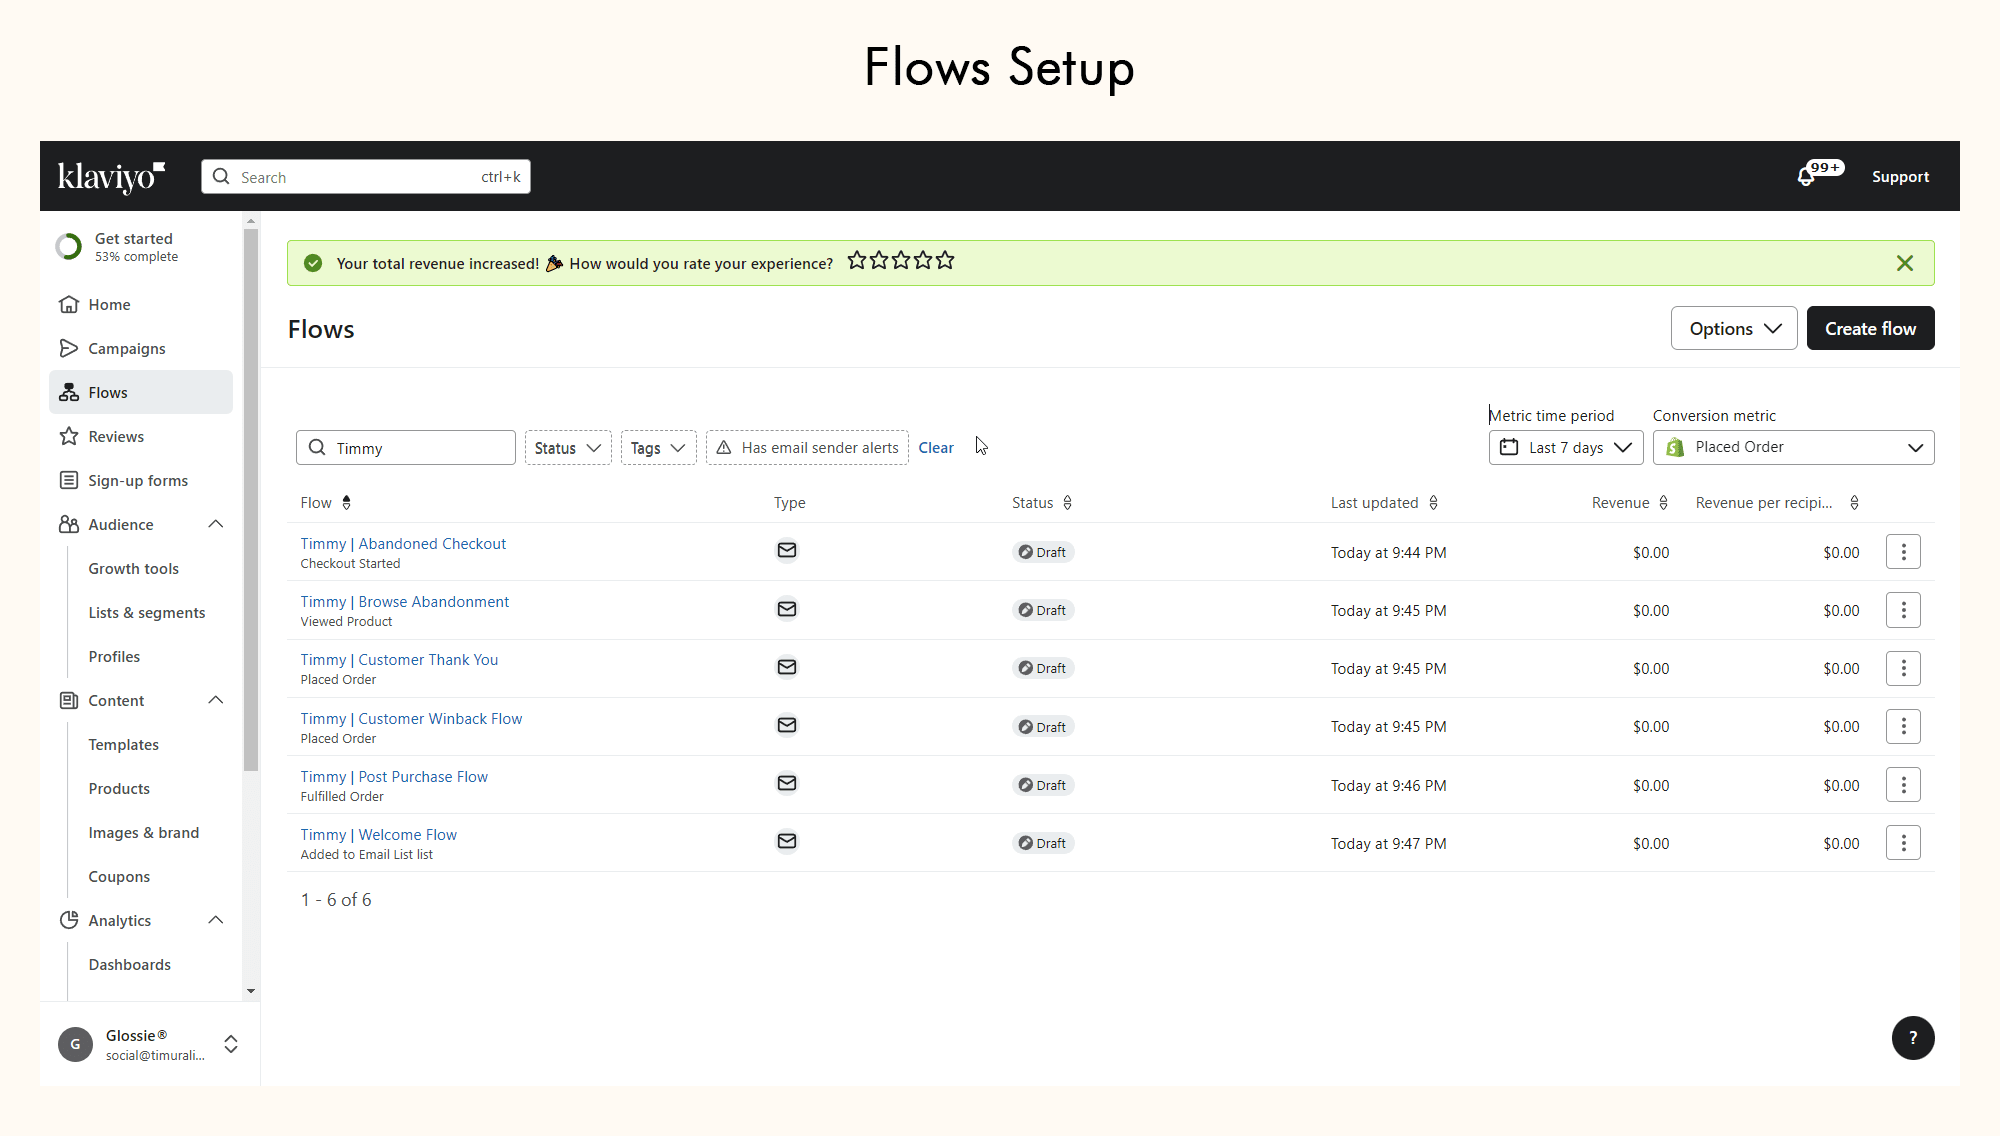Collapse the Audience section in sidebar
The width and height of the screenshot is (2000, 1136).
(215, 524)
